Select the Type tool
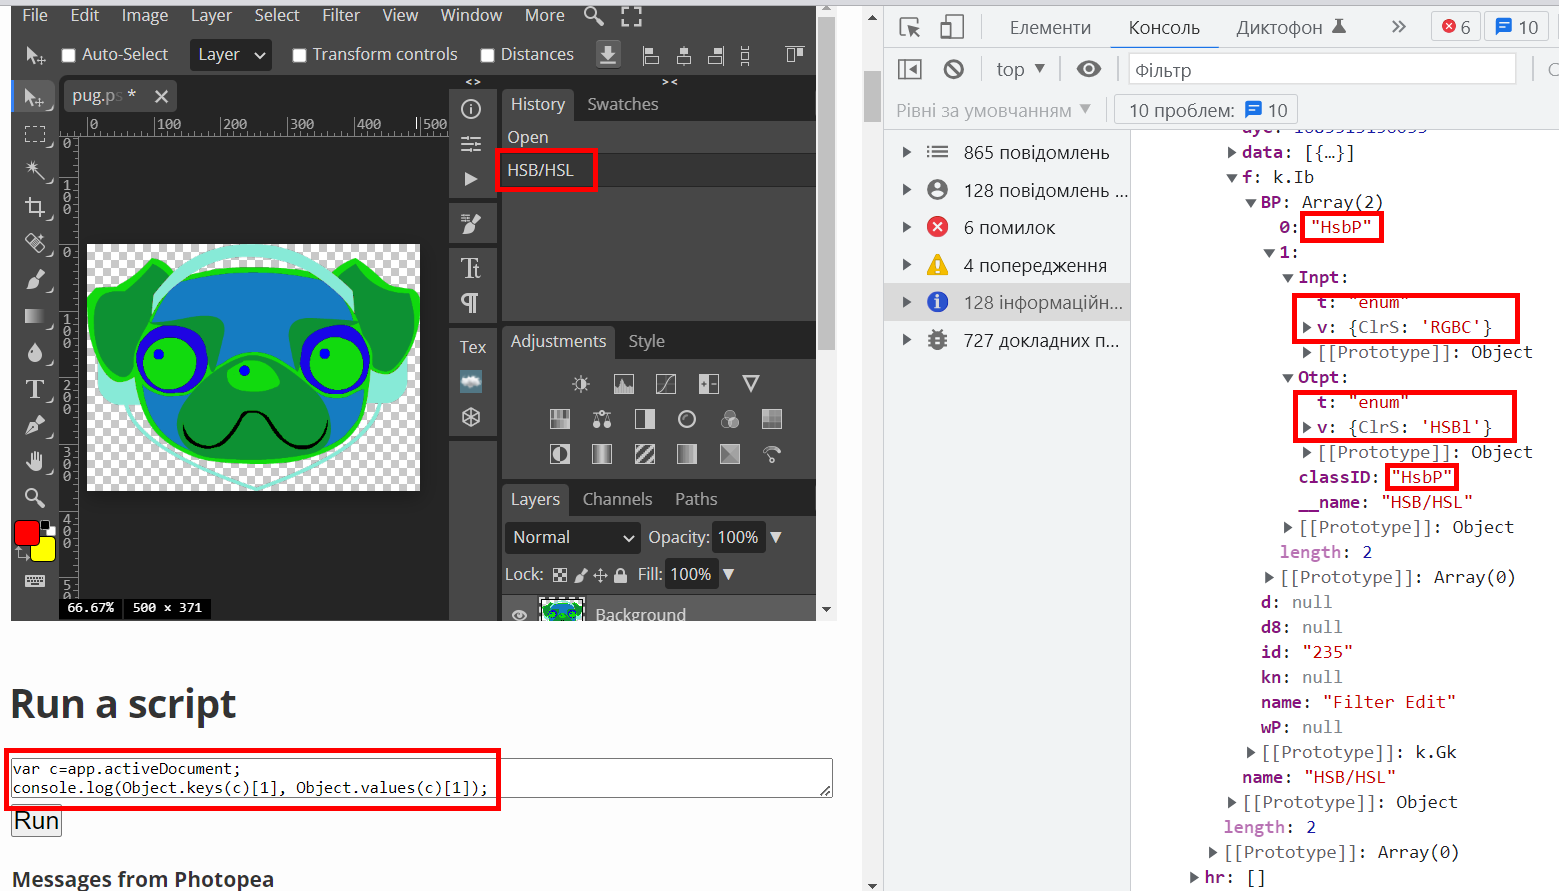 click(x=35, y=389)
